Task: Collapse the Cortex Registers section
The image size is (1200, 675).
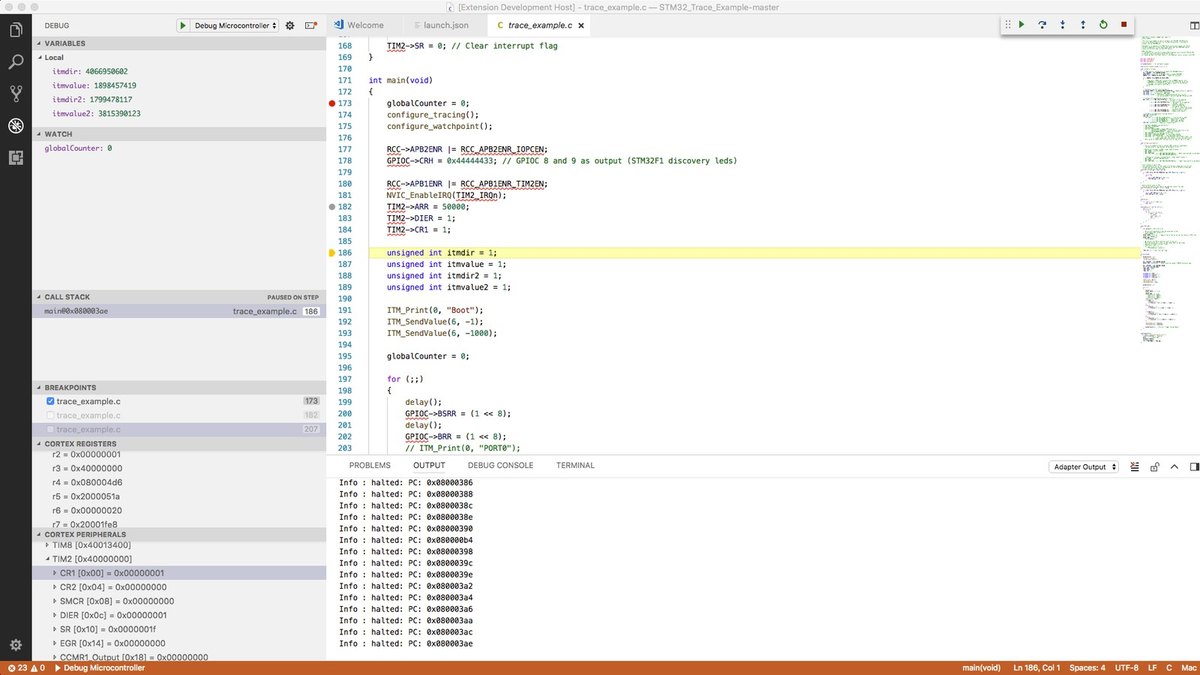Action: (179, 443)
